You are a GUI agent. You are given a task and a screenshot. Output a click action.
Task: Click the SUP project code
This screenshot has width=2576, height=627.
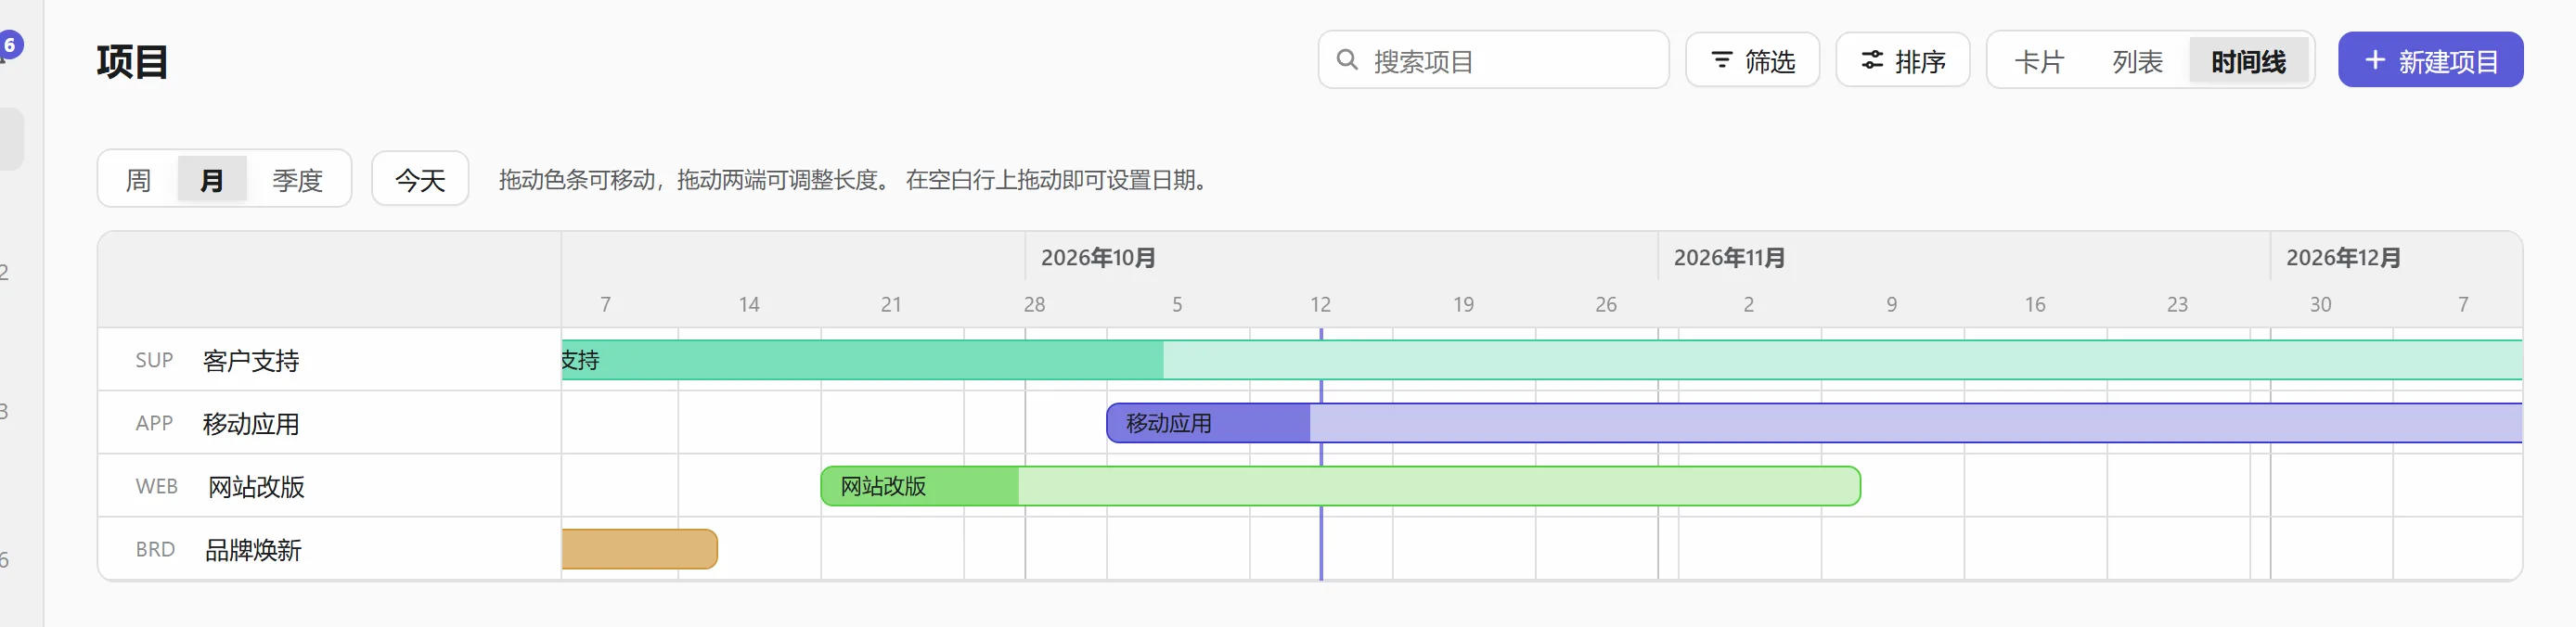154,360
